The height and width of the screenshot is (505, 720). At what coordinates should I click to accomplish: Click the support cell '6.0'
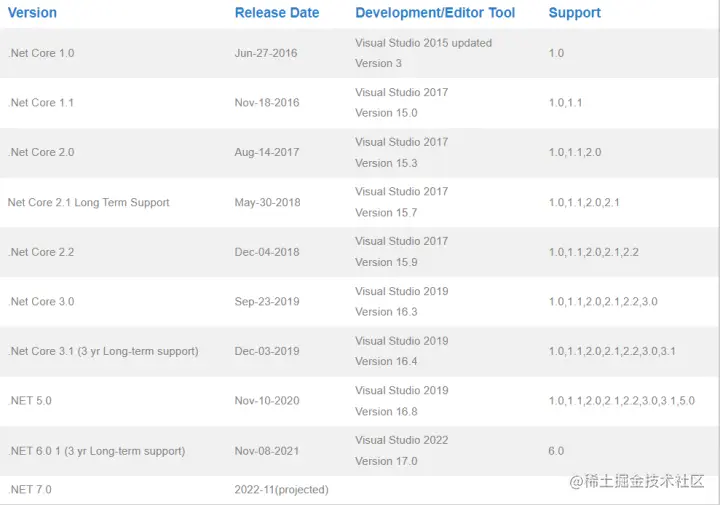pyautogui.click(x=556, y=451)
